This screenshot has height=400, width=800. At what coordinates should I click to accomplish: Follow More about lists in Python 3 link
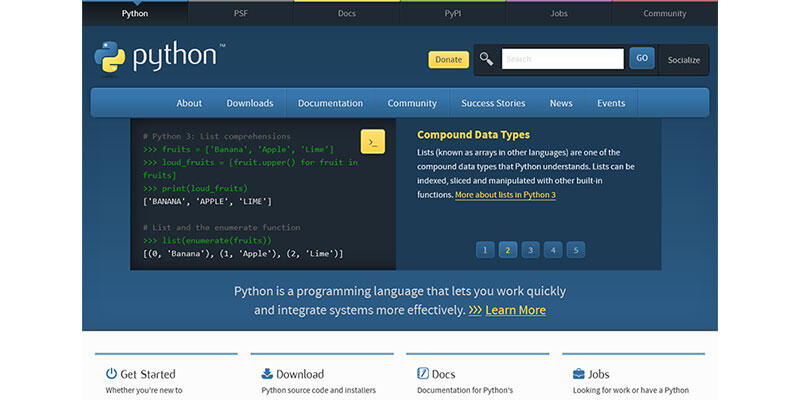505,195
